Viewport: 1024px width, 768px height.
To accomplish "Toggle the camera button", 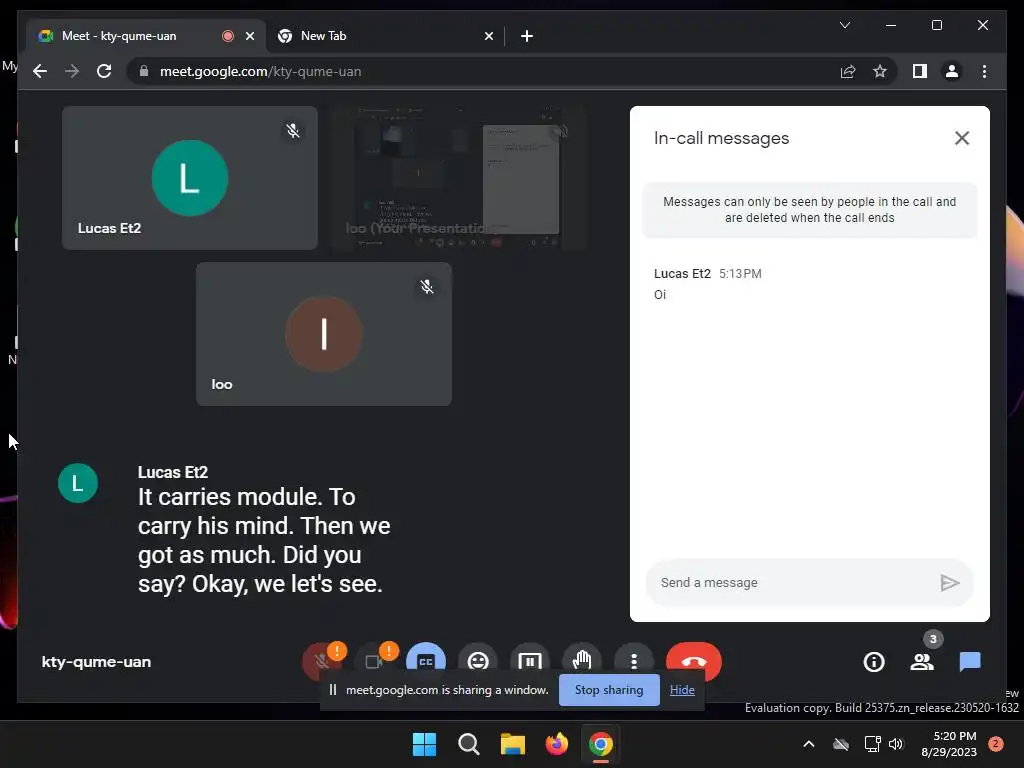I will [374, 661].
